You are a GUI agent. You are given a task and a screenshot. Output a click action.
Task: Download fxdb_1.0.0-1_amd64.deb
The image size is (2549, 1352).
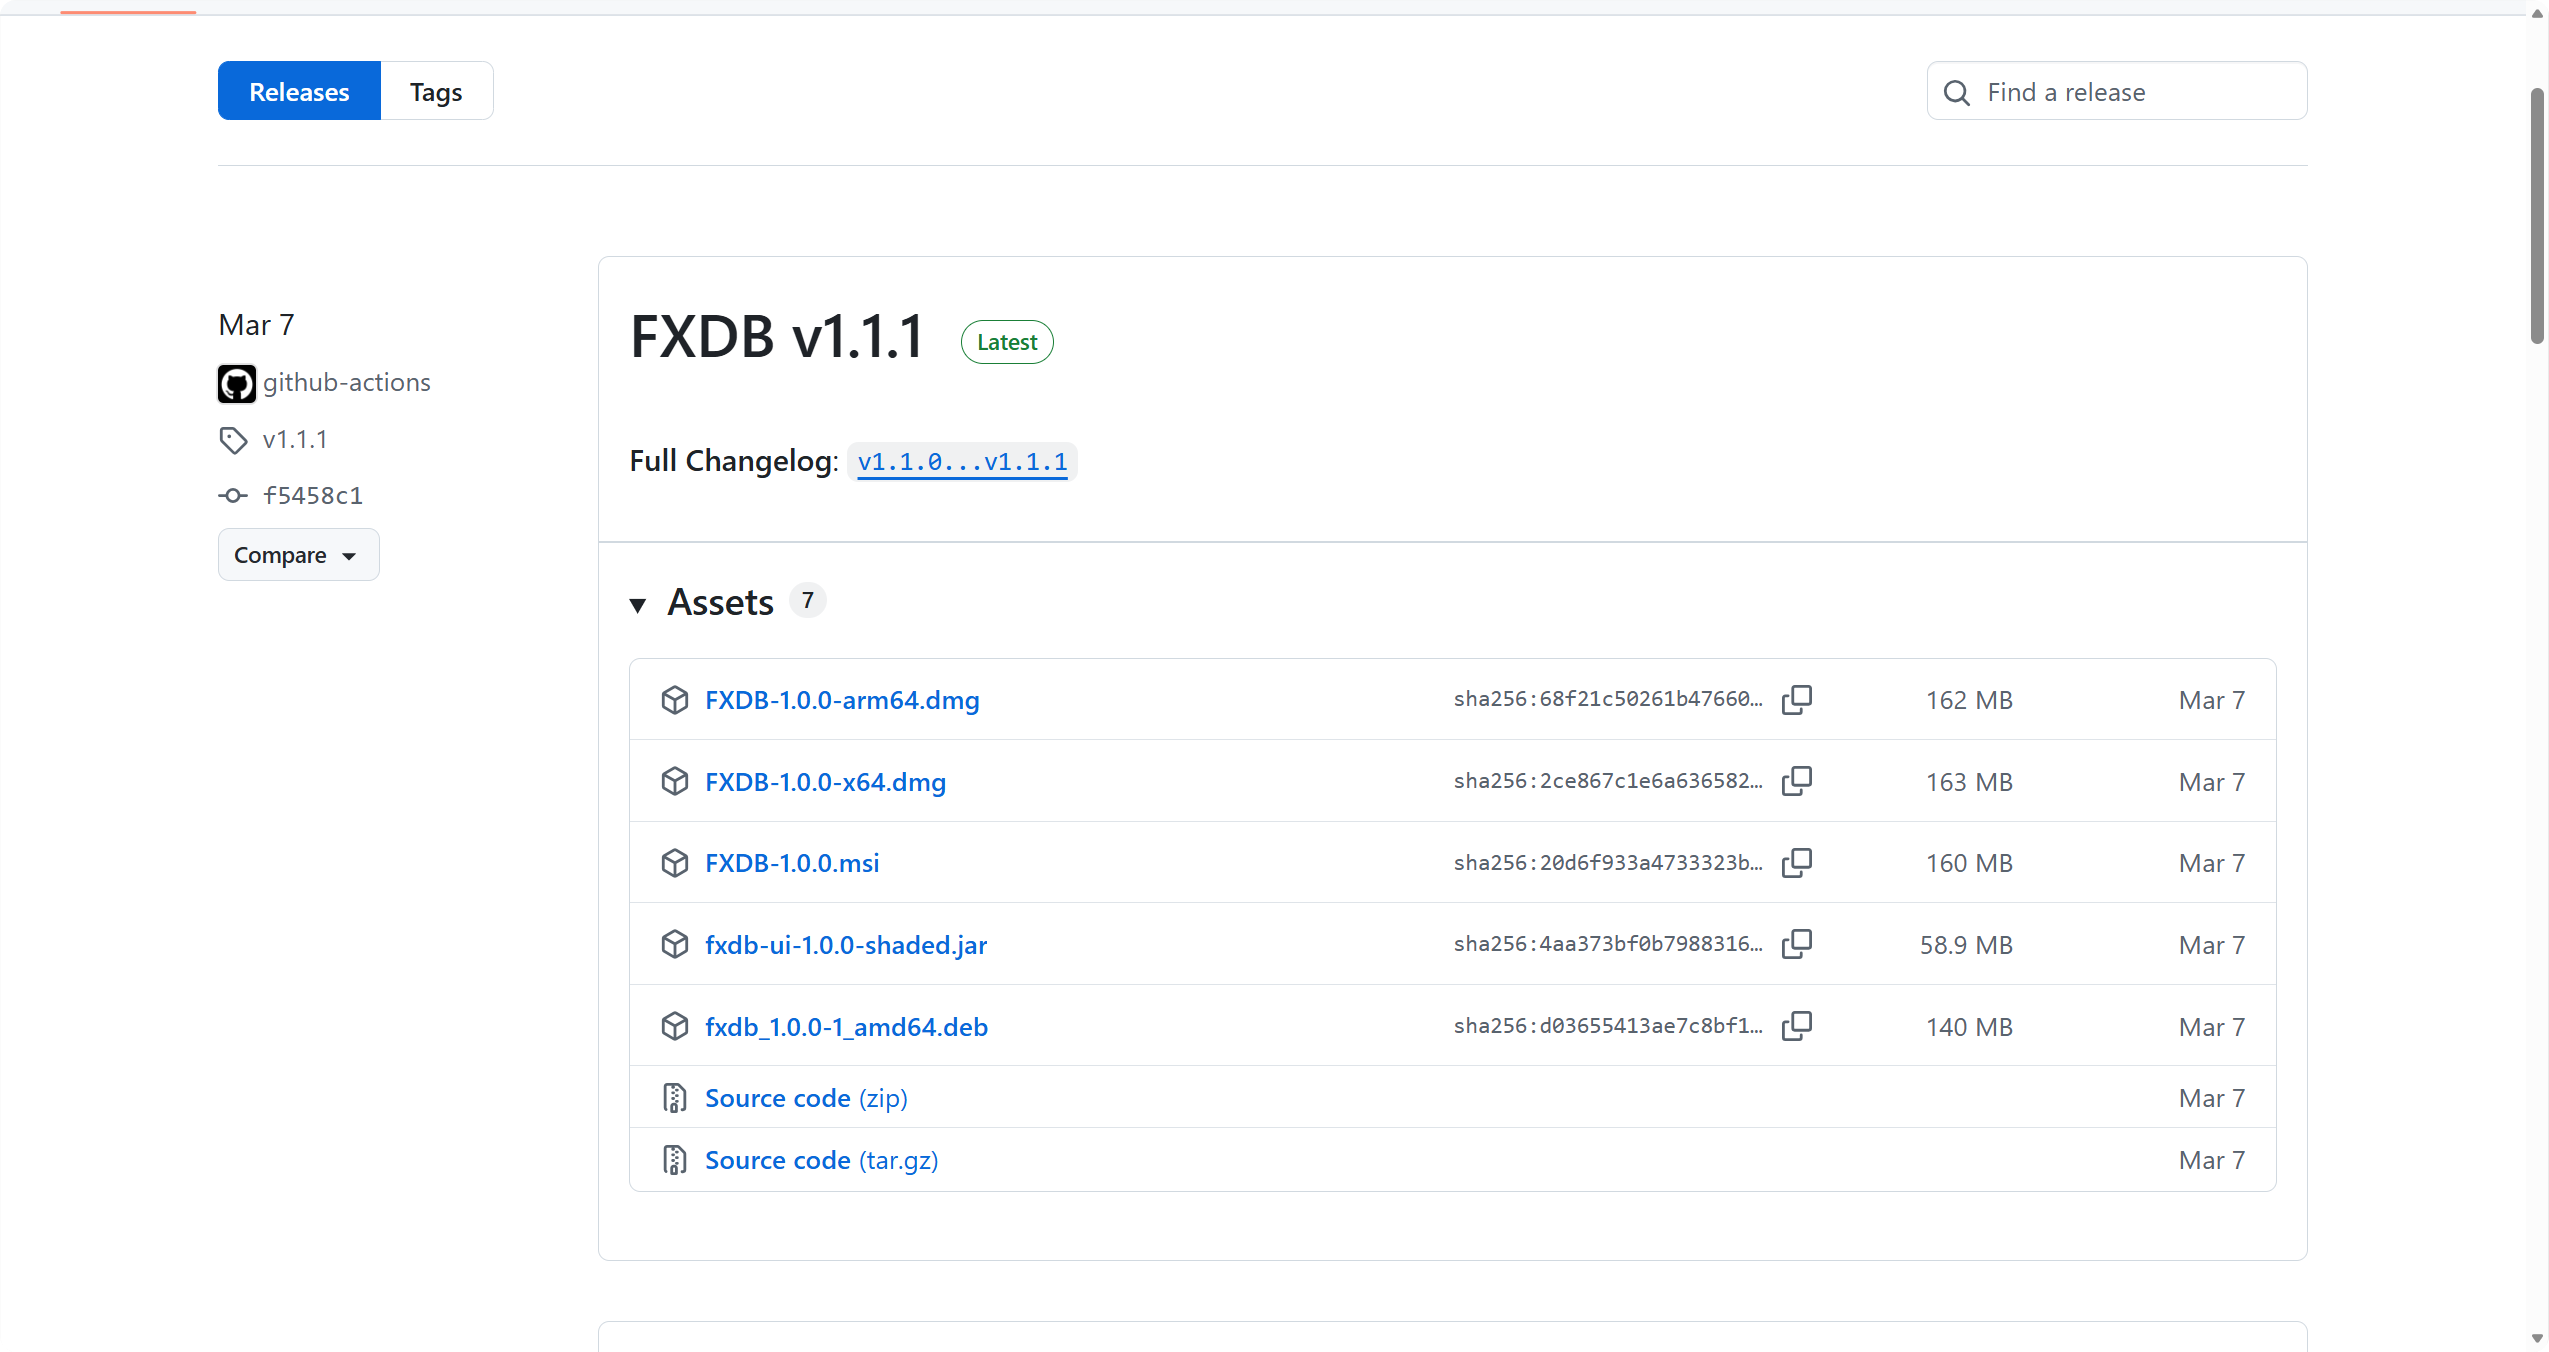click(846, 1027)
